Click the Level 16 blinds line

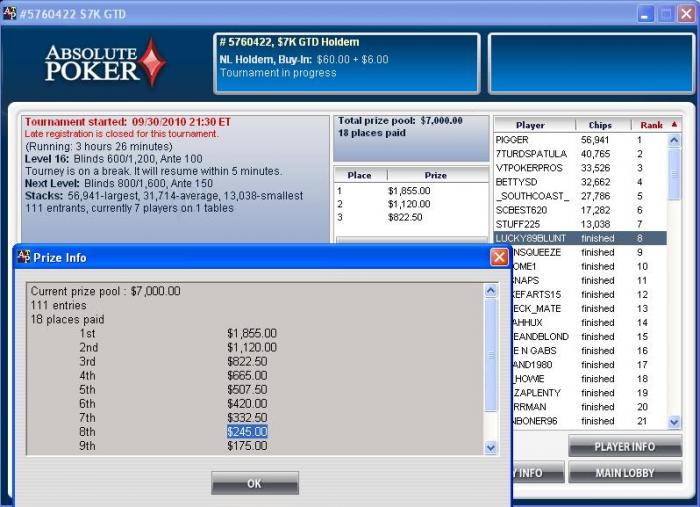114,159
